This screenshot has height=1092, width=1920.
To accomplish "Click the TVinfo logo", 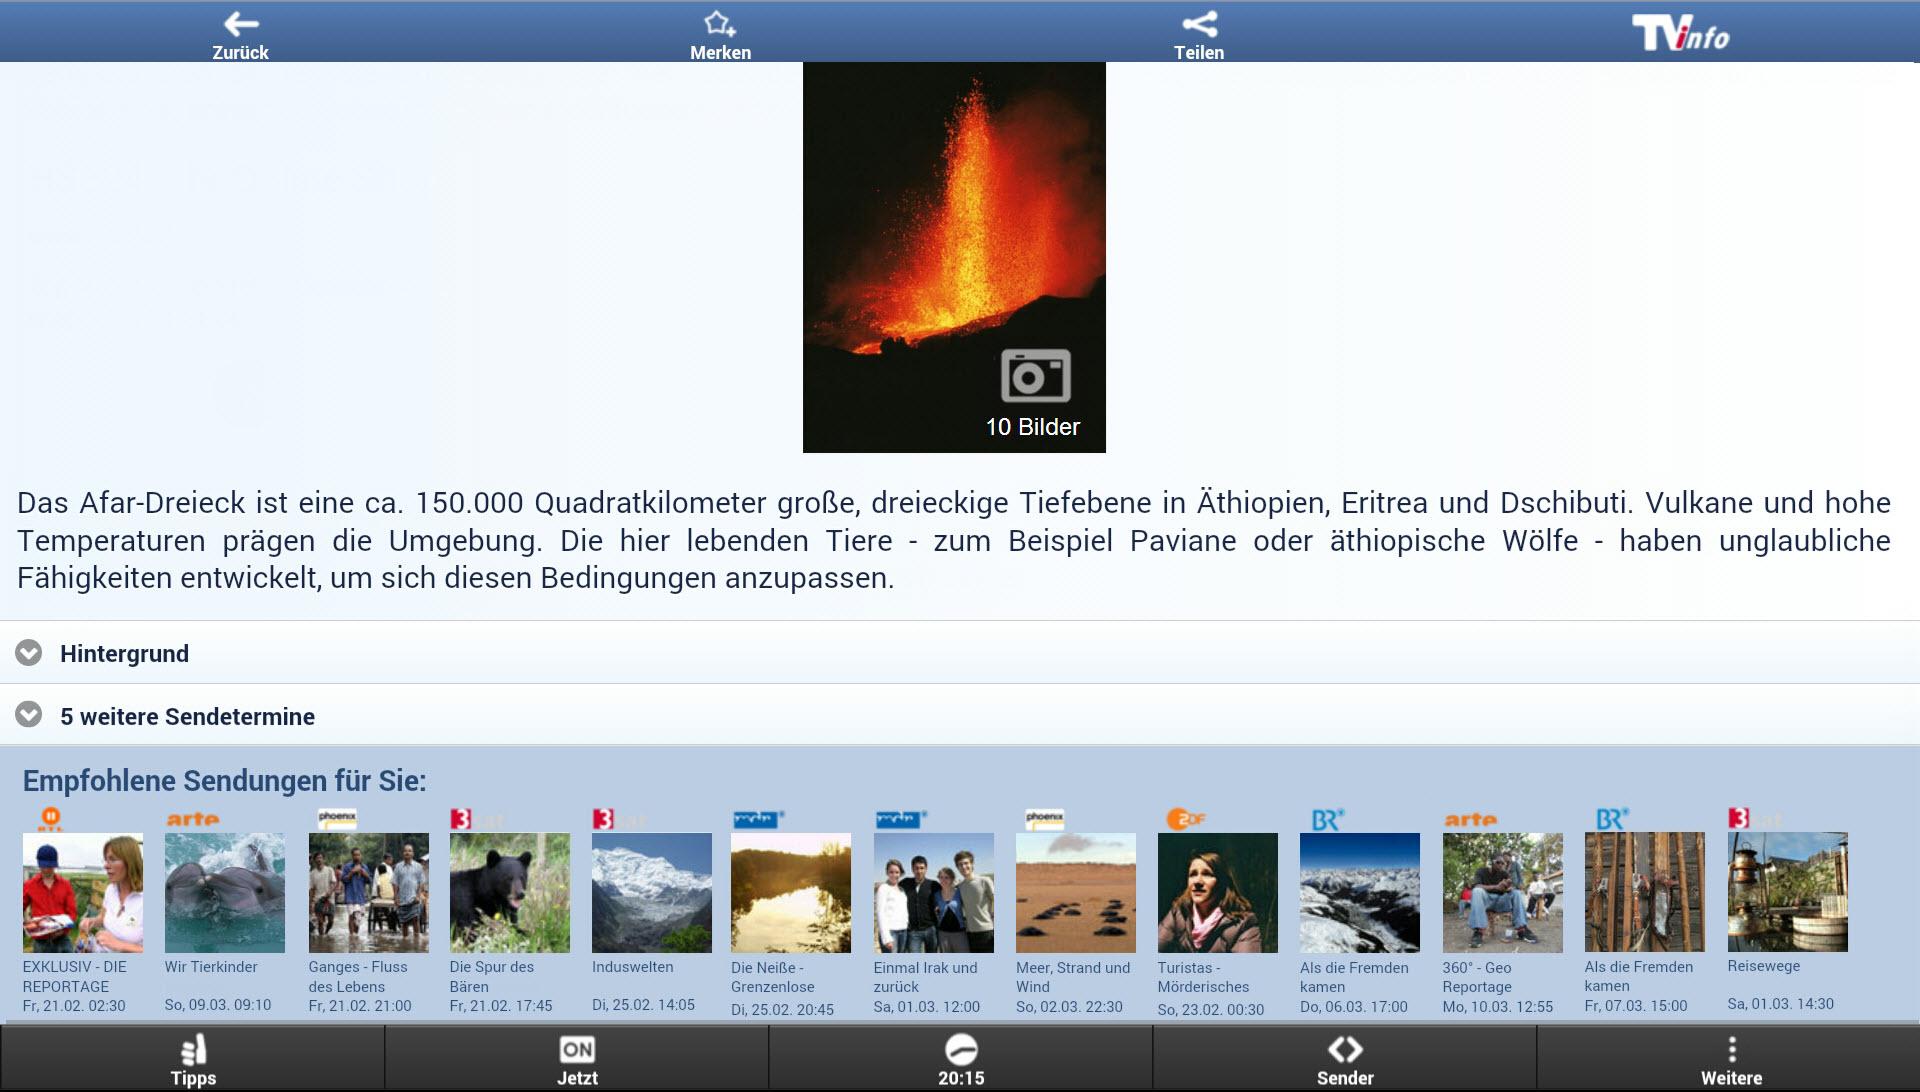I will pos(1680,34).
